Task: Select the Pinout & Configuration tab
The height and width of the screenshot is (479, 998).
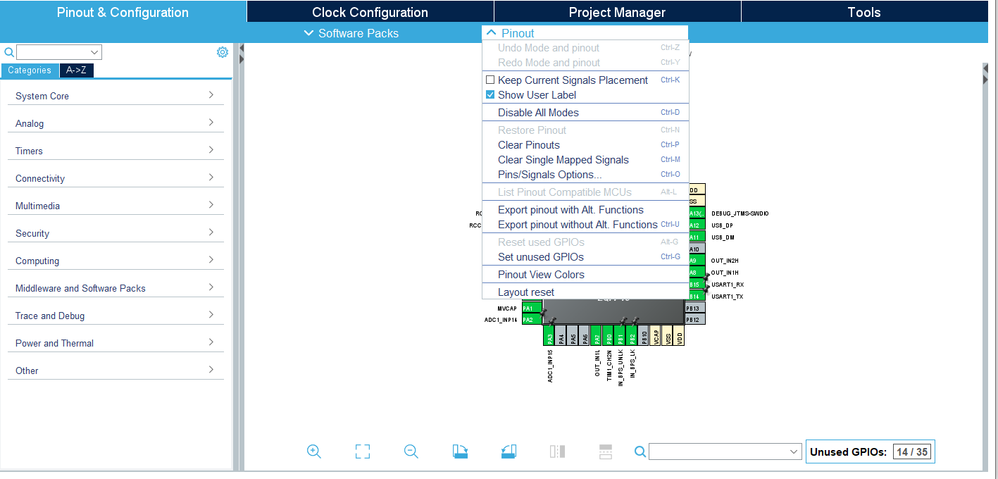Action: coord(123,12)
